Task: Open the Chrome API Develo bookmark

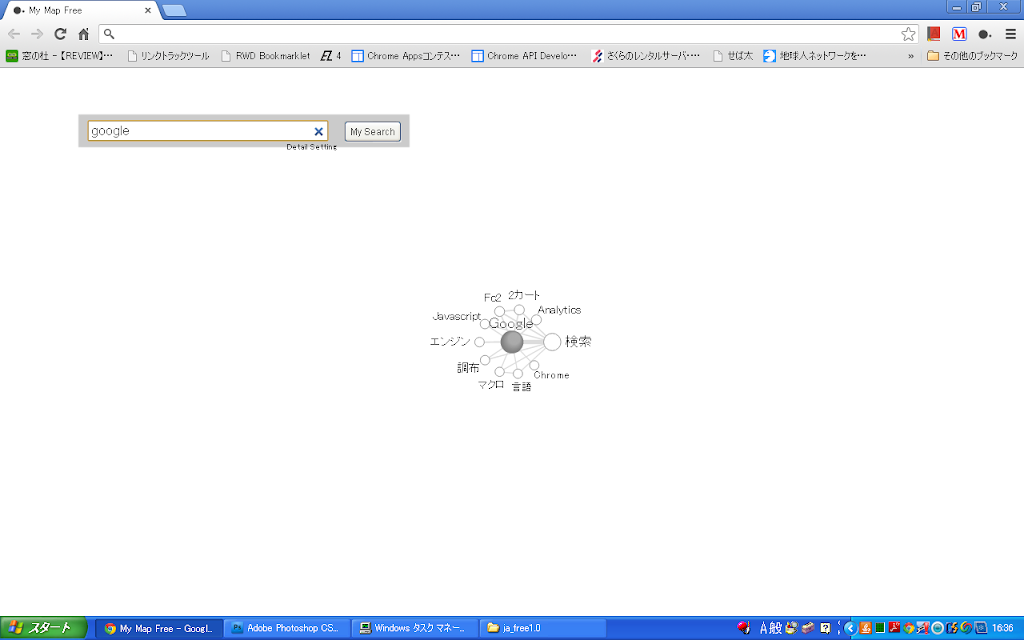Action: (x=525, y=56)
